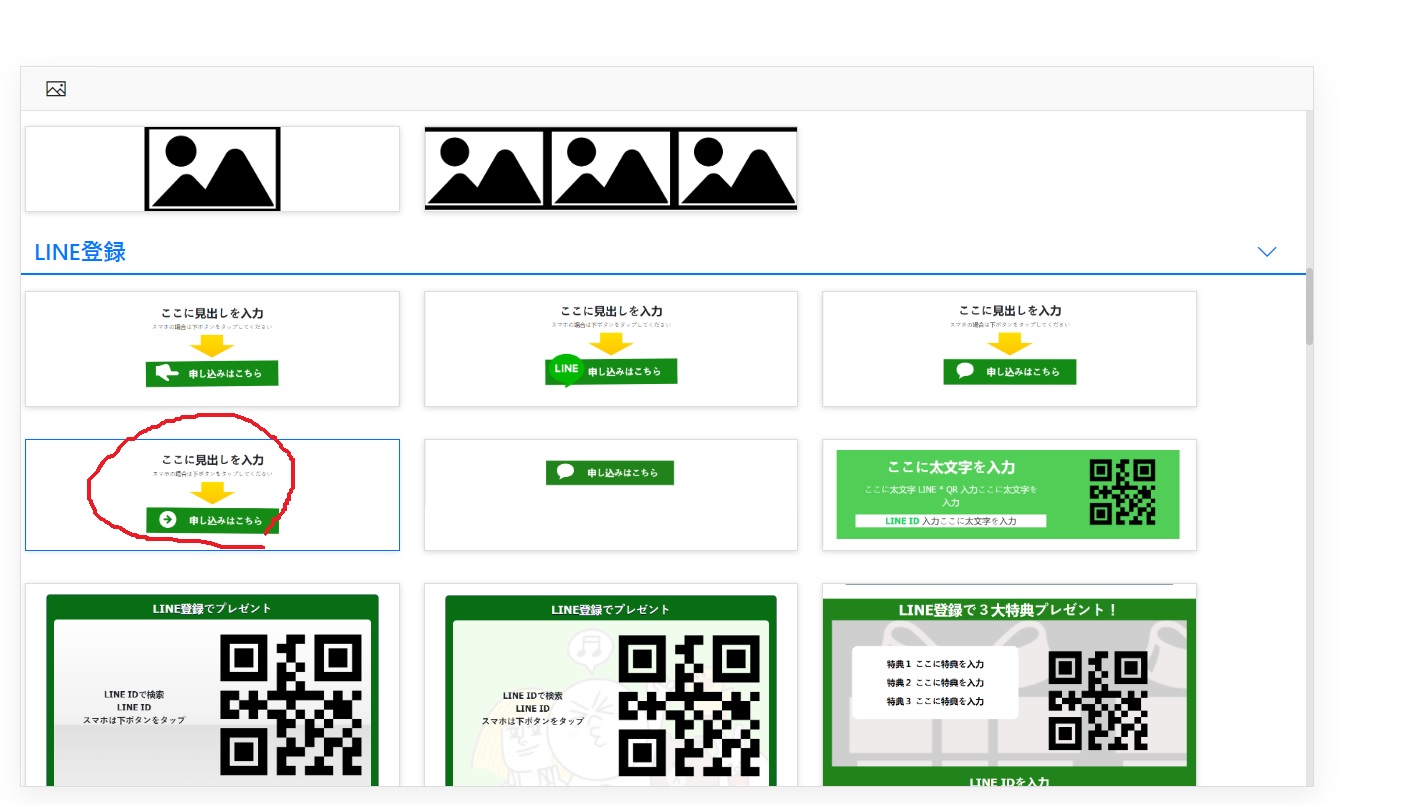1411x805 pixels.
Task: Select plain LINE登録でプレゼント QR template
Action: point(212,685)
